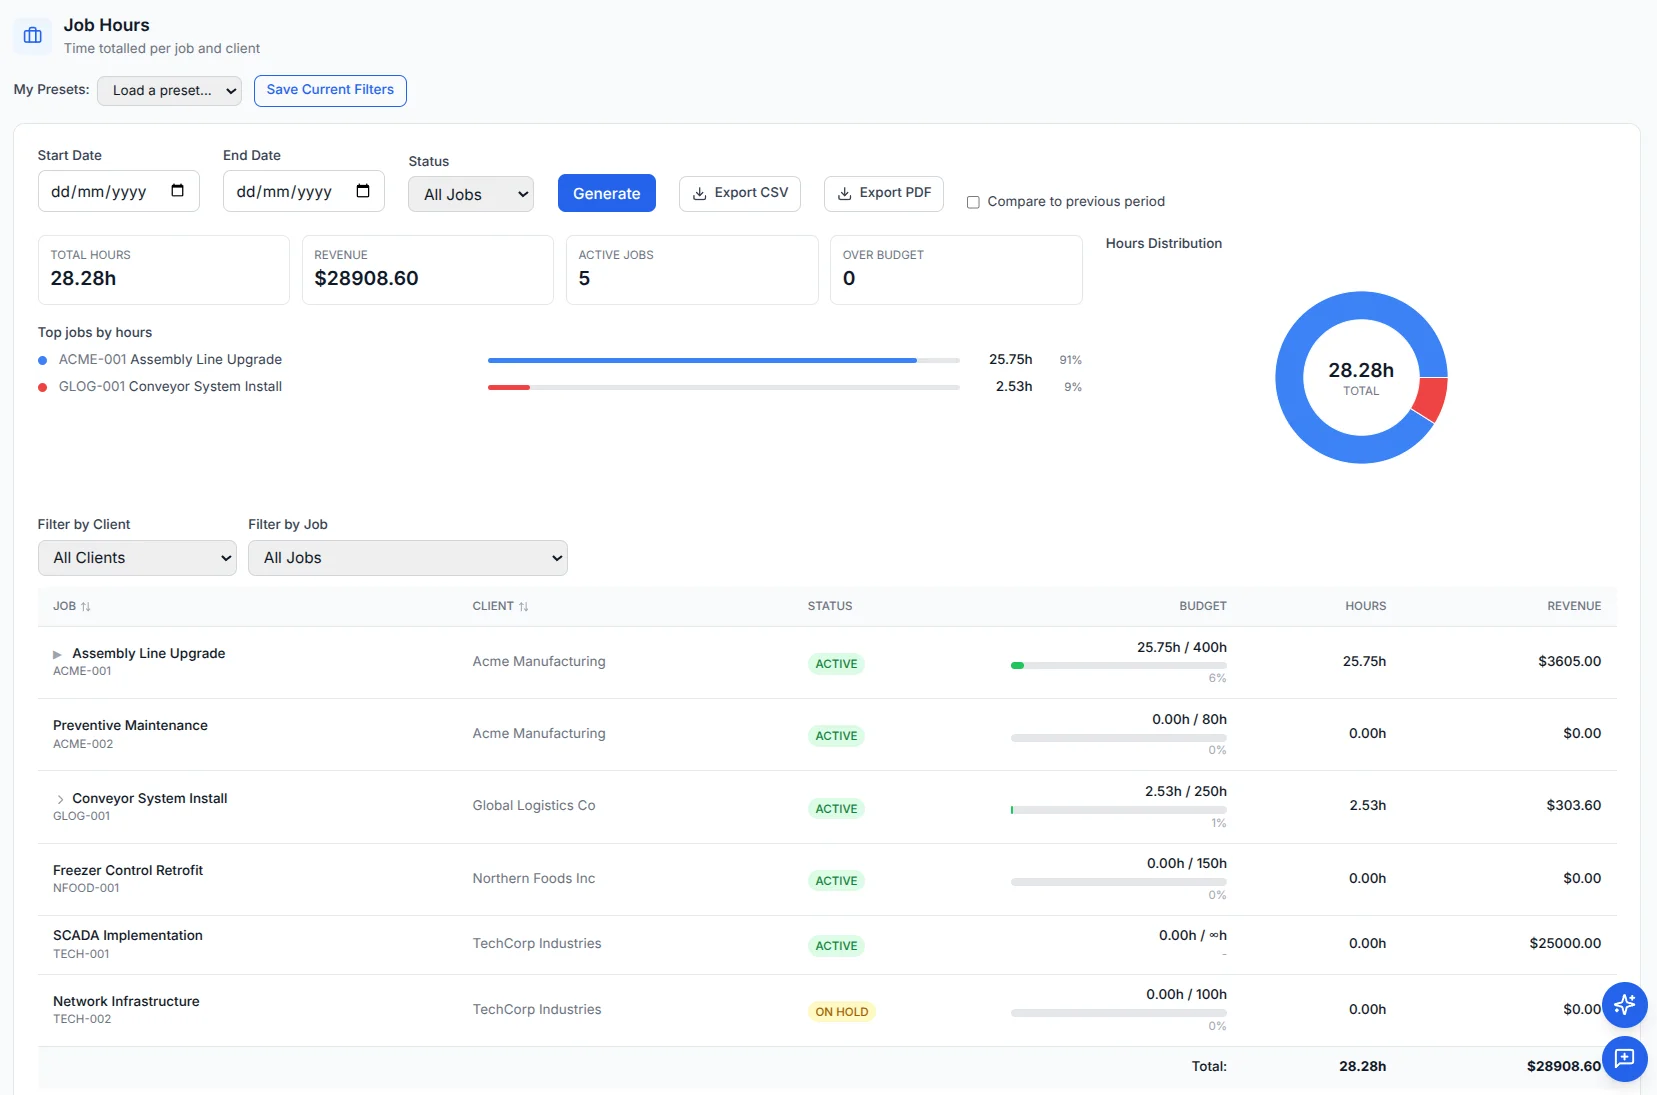Click the Start Date input field
This screenshot has width=1657, height=1095.
click(119, 191)
